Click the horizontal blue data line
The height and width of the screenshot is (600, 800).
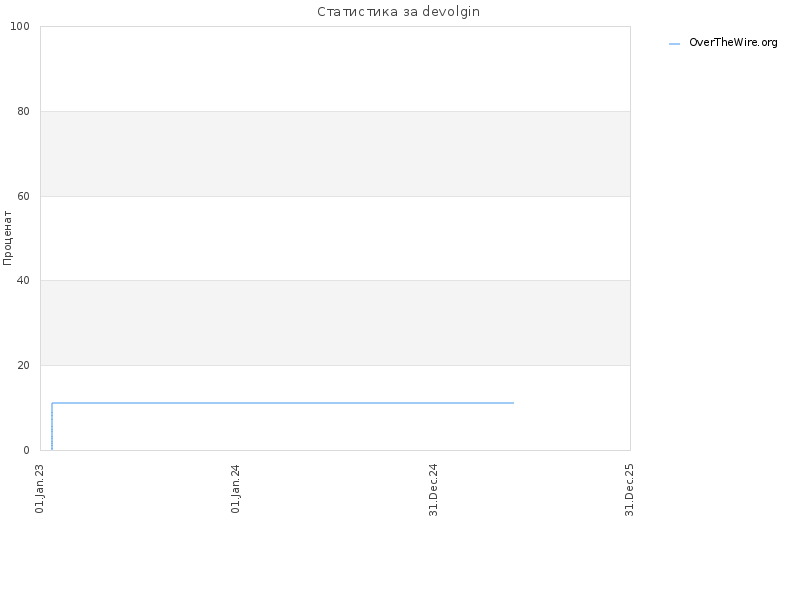(283, 403)
